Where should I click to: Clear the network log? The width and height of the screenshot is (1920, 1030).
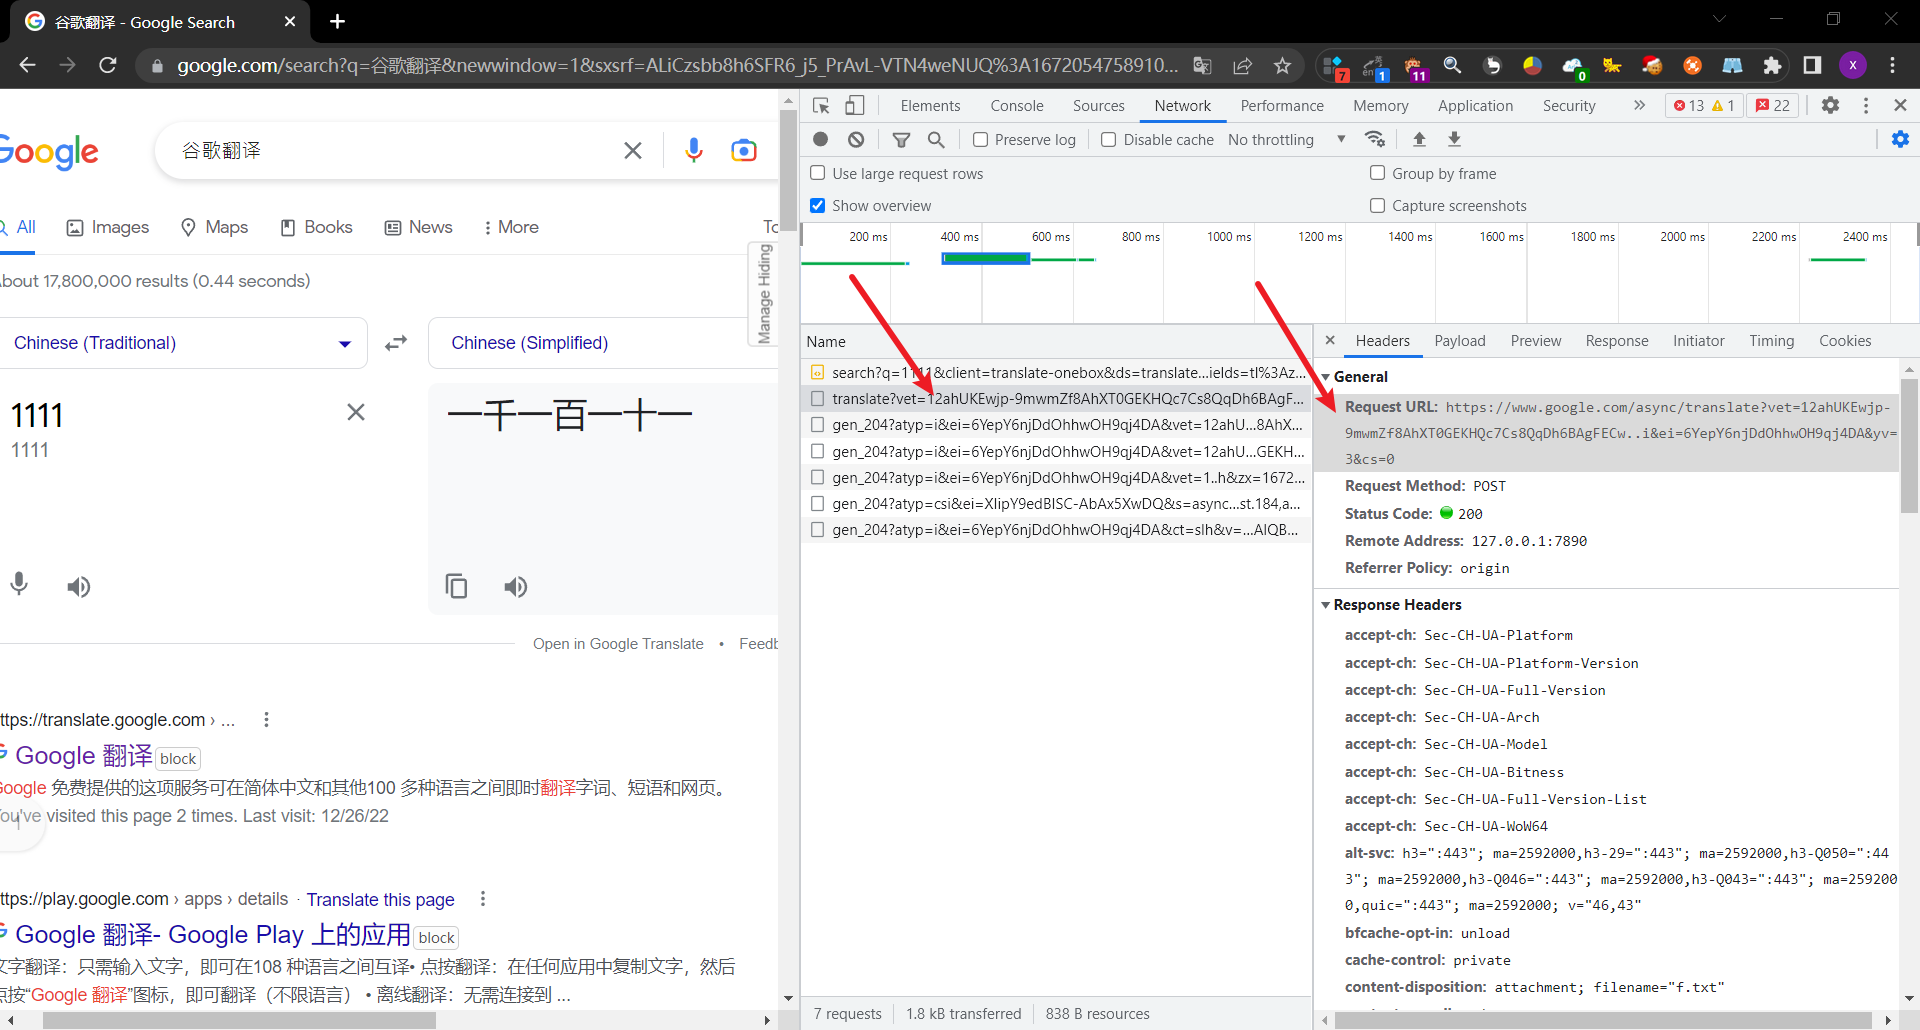[x=856, y=140]
